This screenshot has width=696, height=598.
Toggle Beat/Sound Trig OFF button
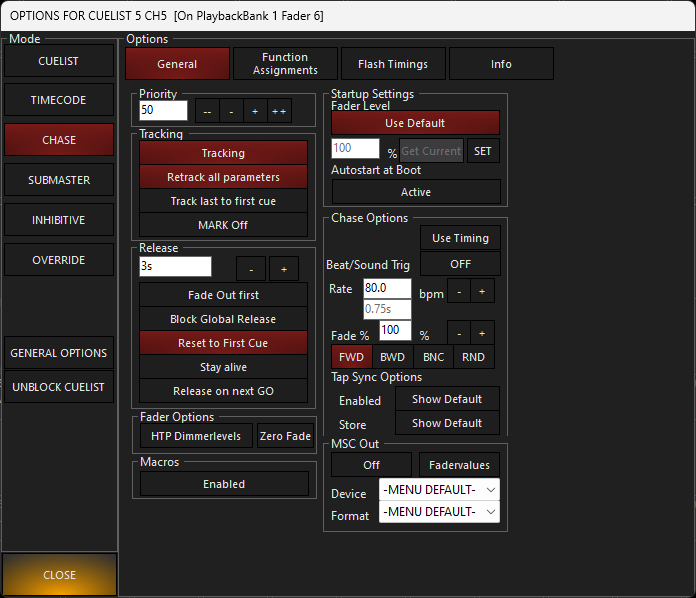[x=460, y=264]
